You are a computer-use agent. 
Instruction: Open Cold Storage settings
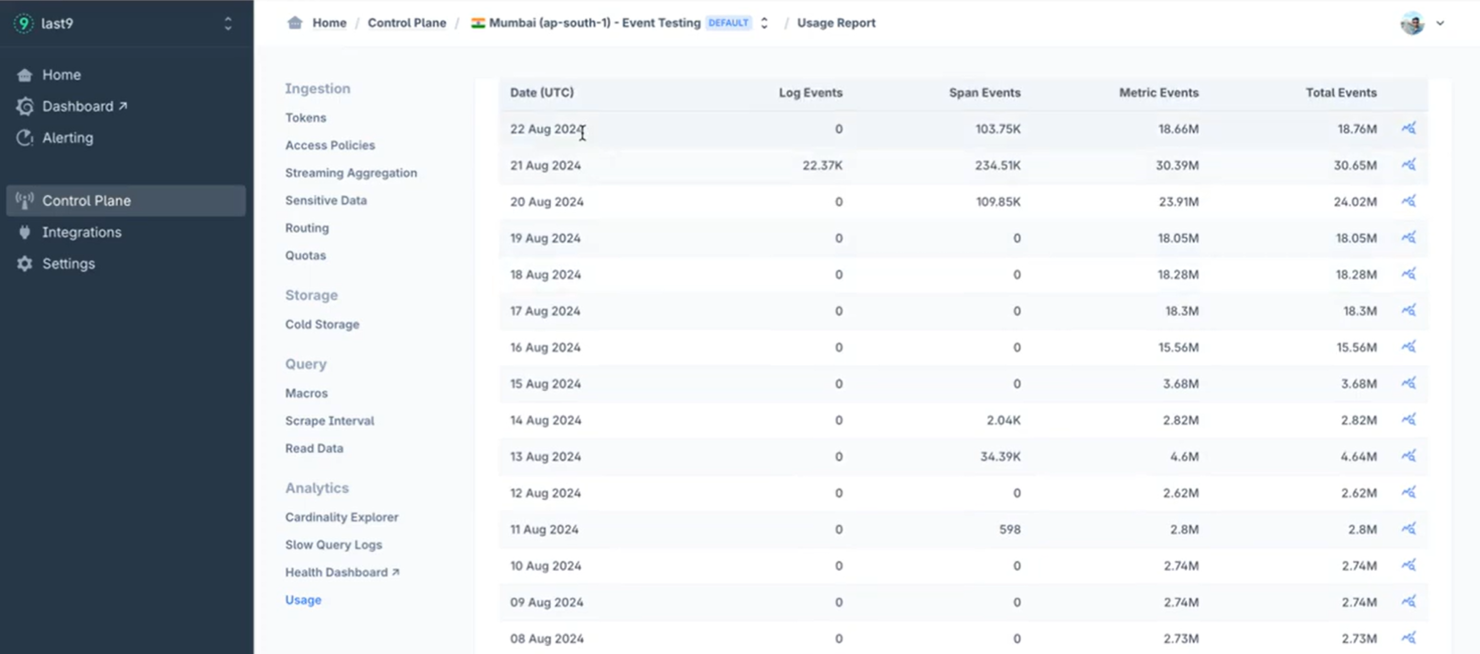(322, 324)
